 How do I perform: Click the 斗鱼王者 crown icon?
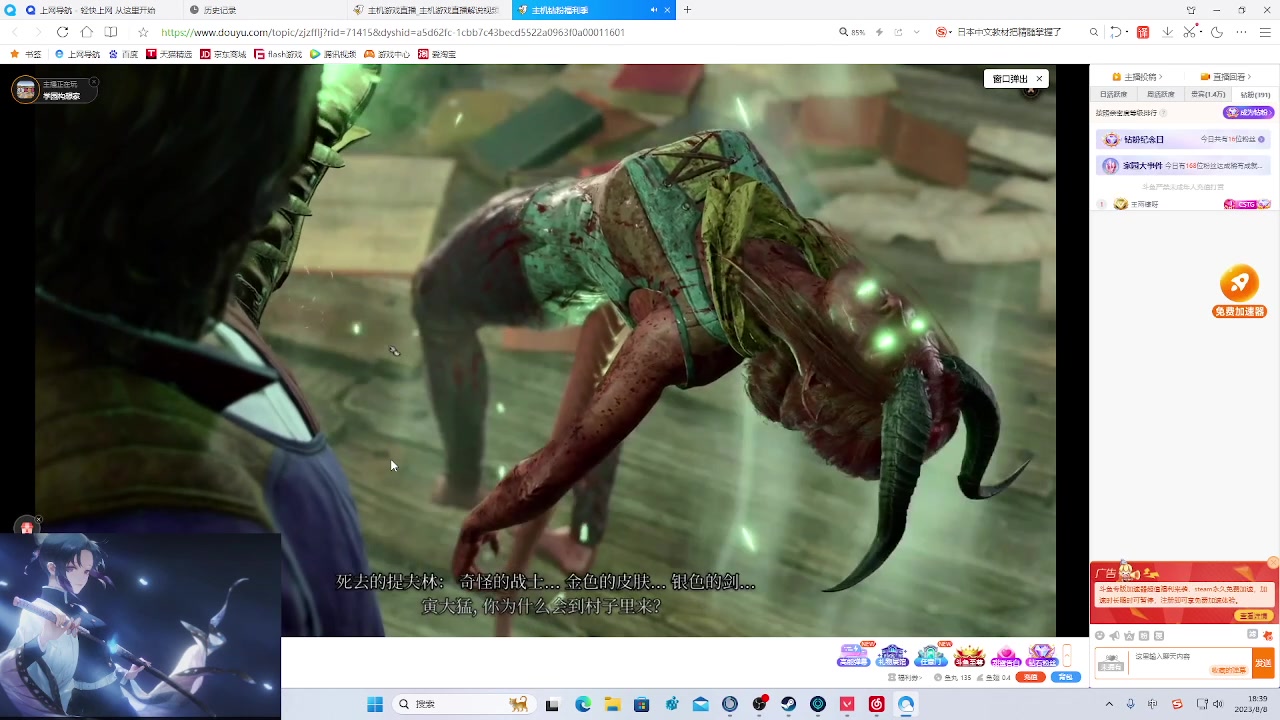[969, 655]
